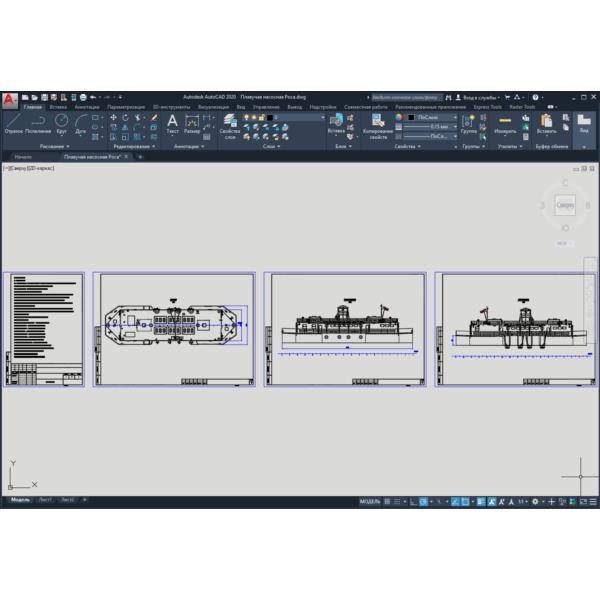Select the Отрезок line tool
This screenshot has height=600, width=600.
13,124
